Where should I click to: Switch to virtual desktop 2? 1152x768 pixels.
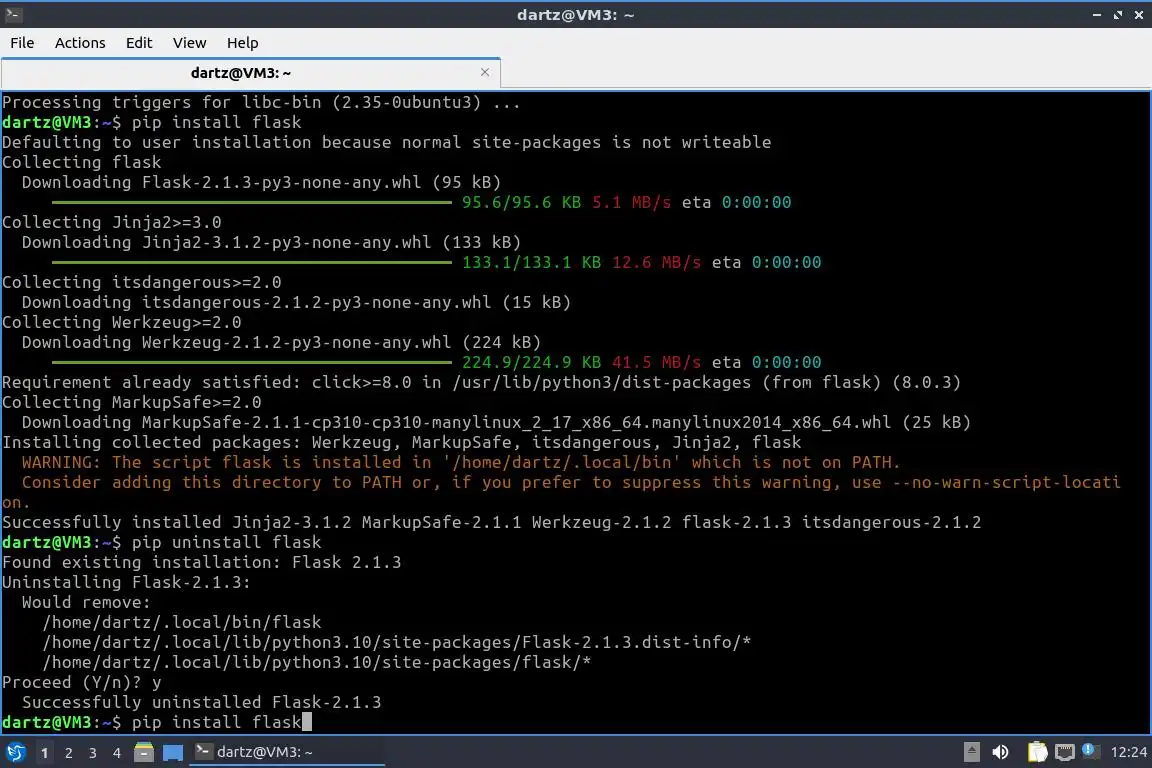click(69, 753)
